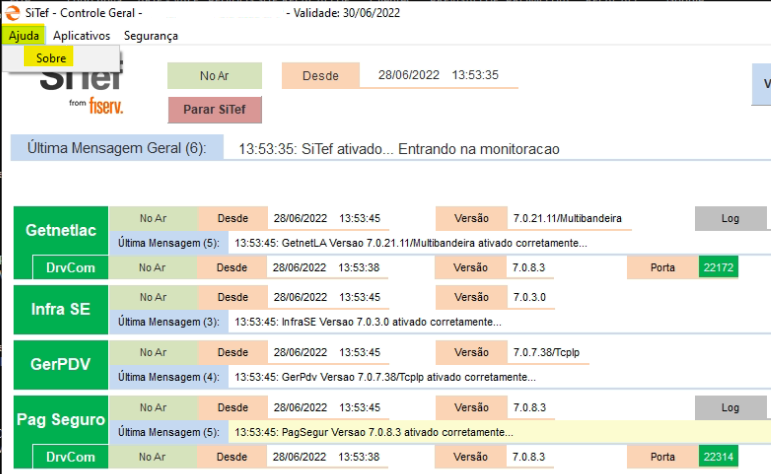Click the main Desde timestamp 28/06/2022 13:53:35
This screenshot has width=771, height=474.
coord(438,75)
